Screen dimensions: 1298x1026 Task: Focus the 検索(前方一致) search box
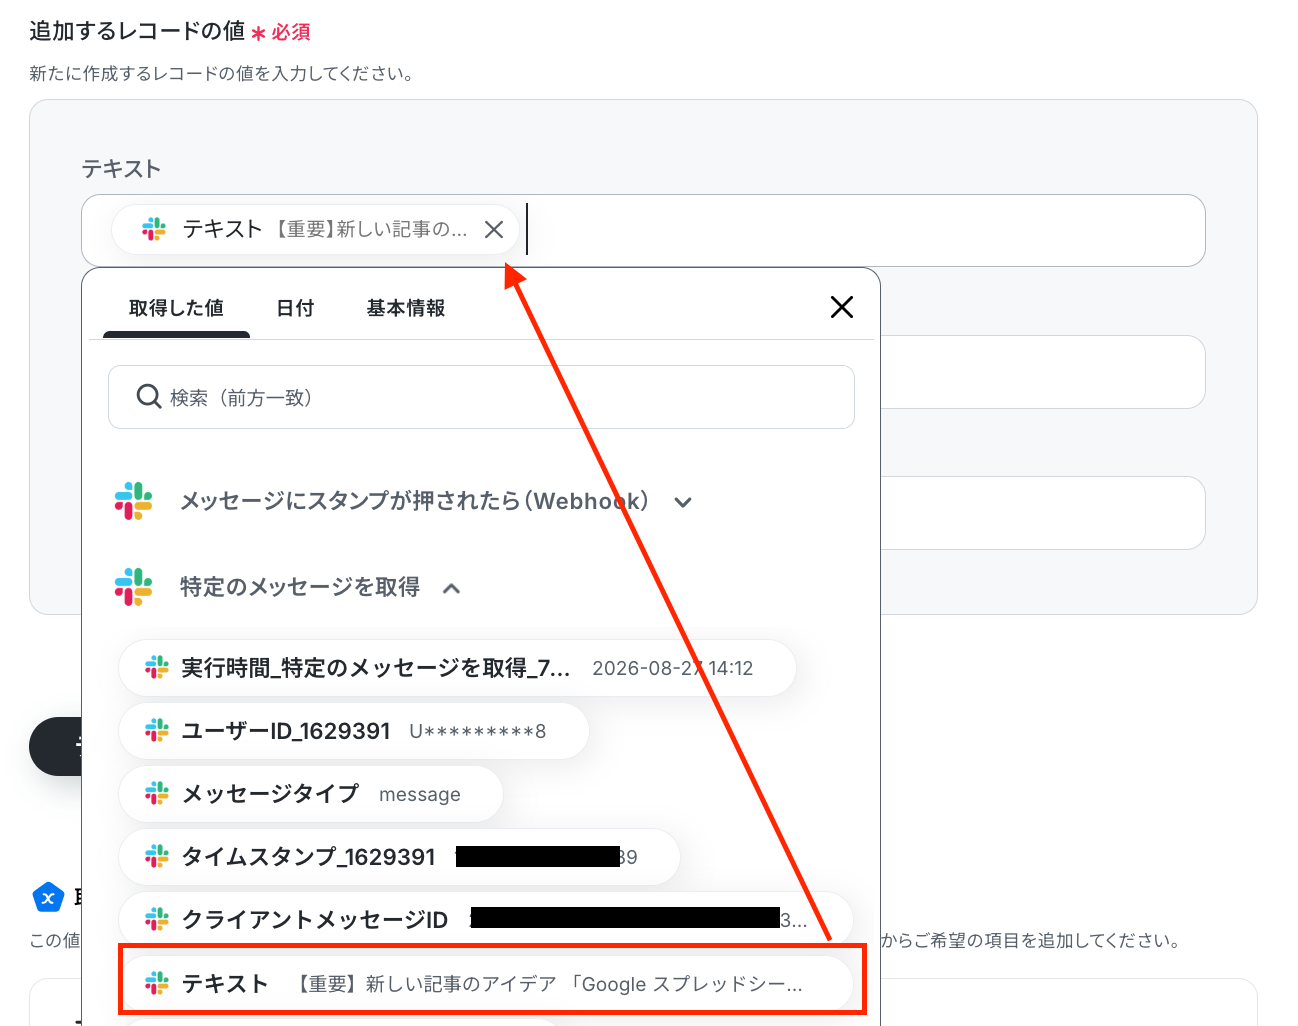pos(481,397)
